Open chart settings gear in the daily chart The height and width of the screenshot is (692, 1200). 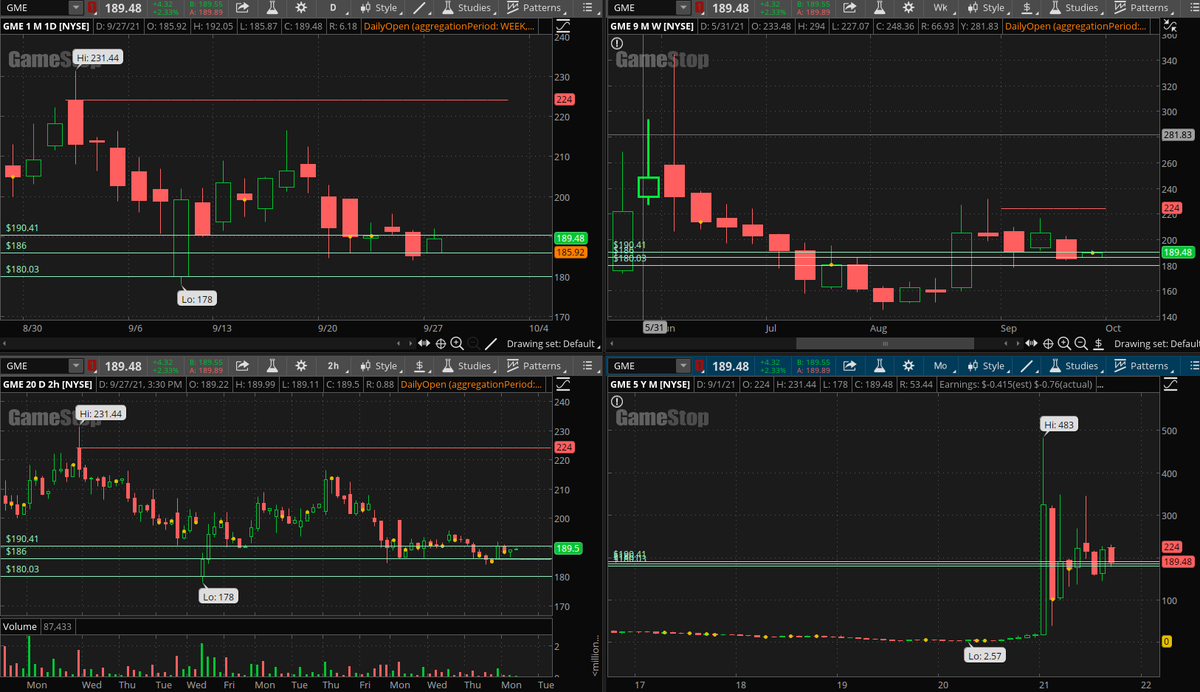coord(300,8)
